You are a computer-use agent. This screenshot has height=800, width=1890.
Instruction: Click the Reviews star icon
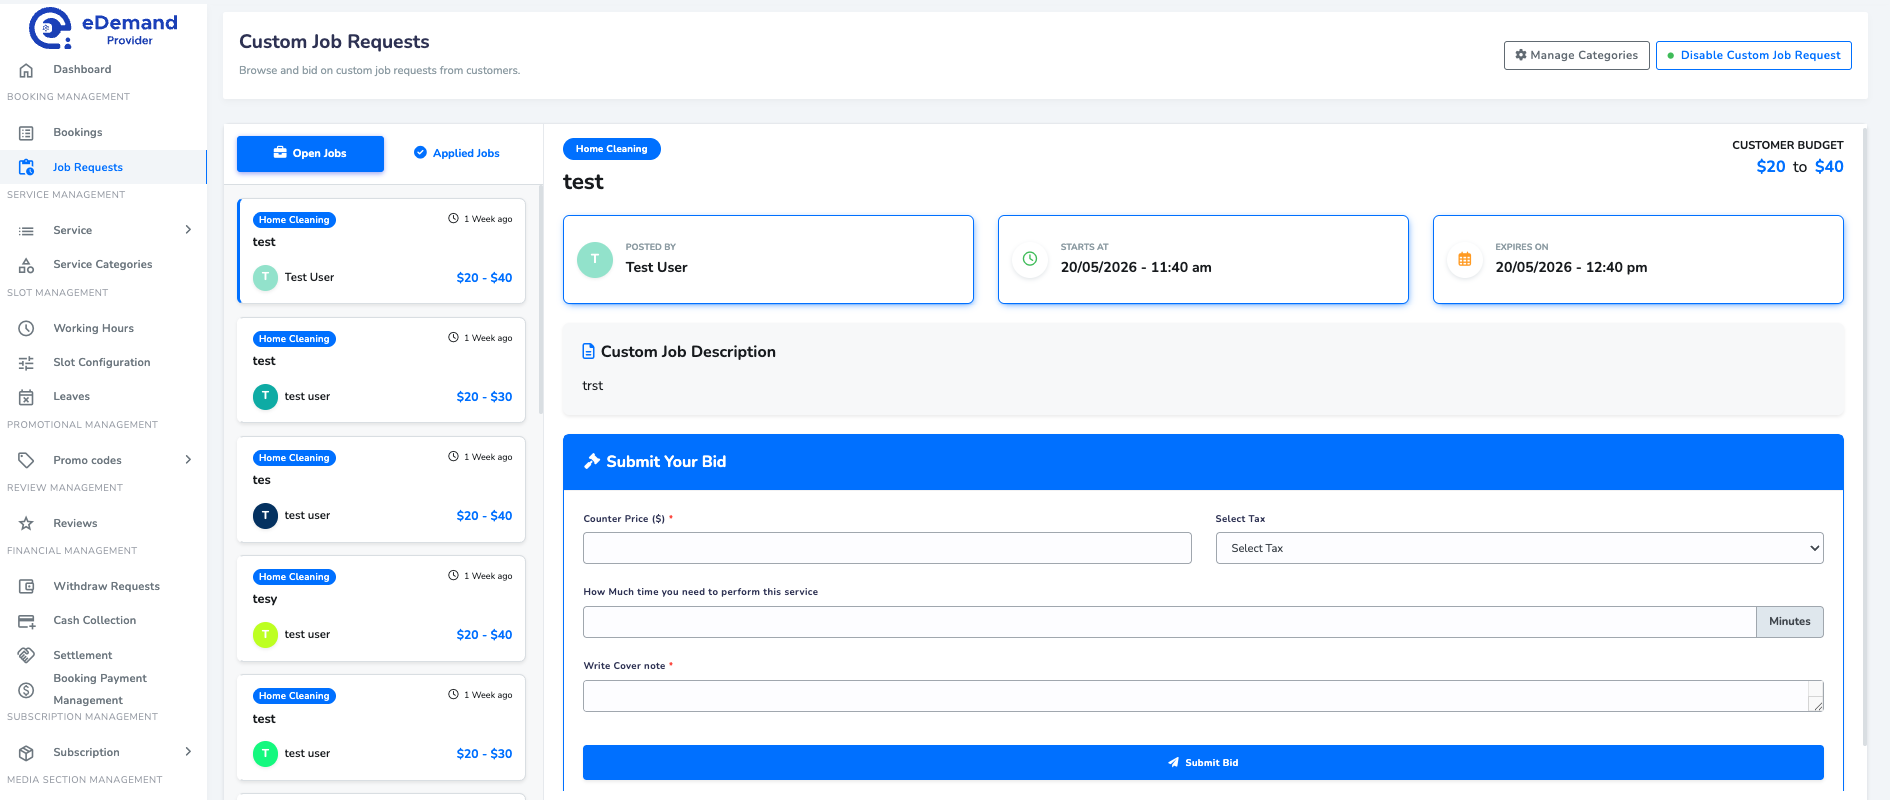(x=27, y=523)
